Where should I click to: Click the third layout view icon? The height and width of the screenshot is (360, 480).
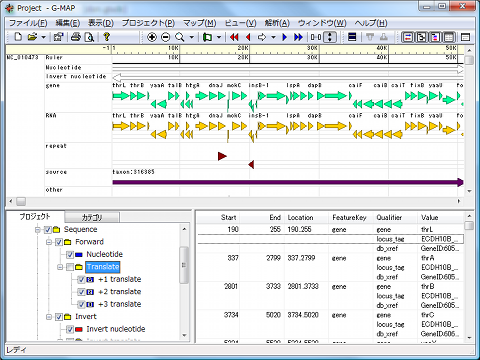435,37
